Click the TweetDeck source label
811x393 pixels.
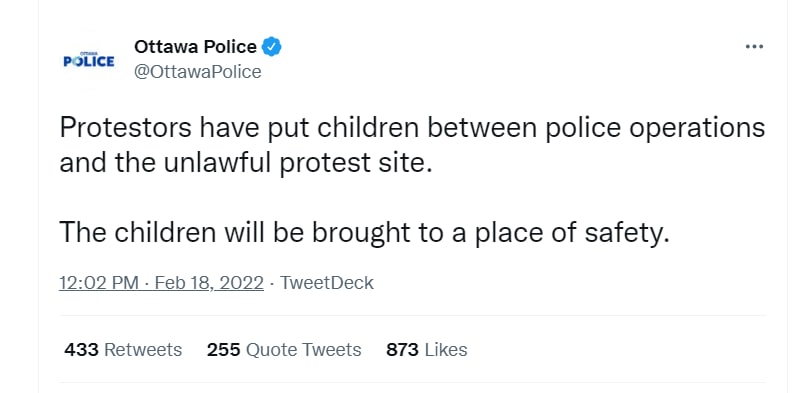pyautogui.click(x=326, y=283)
